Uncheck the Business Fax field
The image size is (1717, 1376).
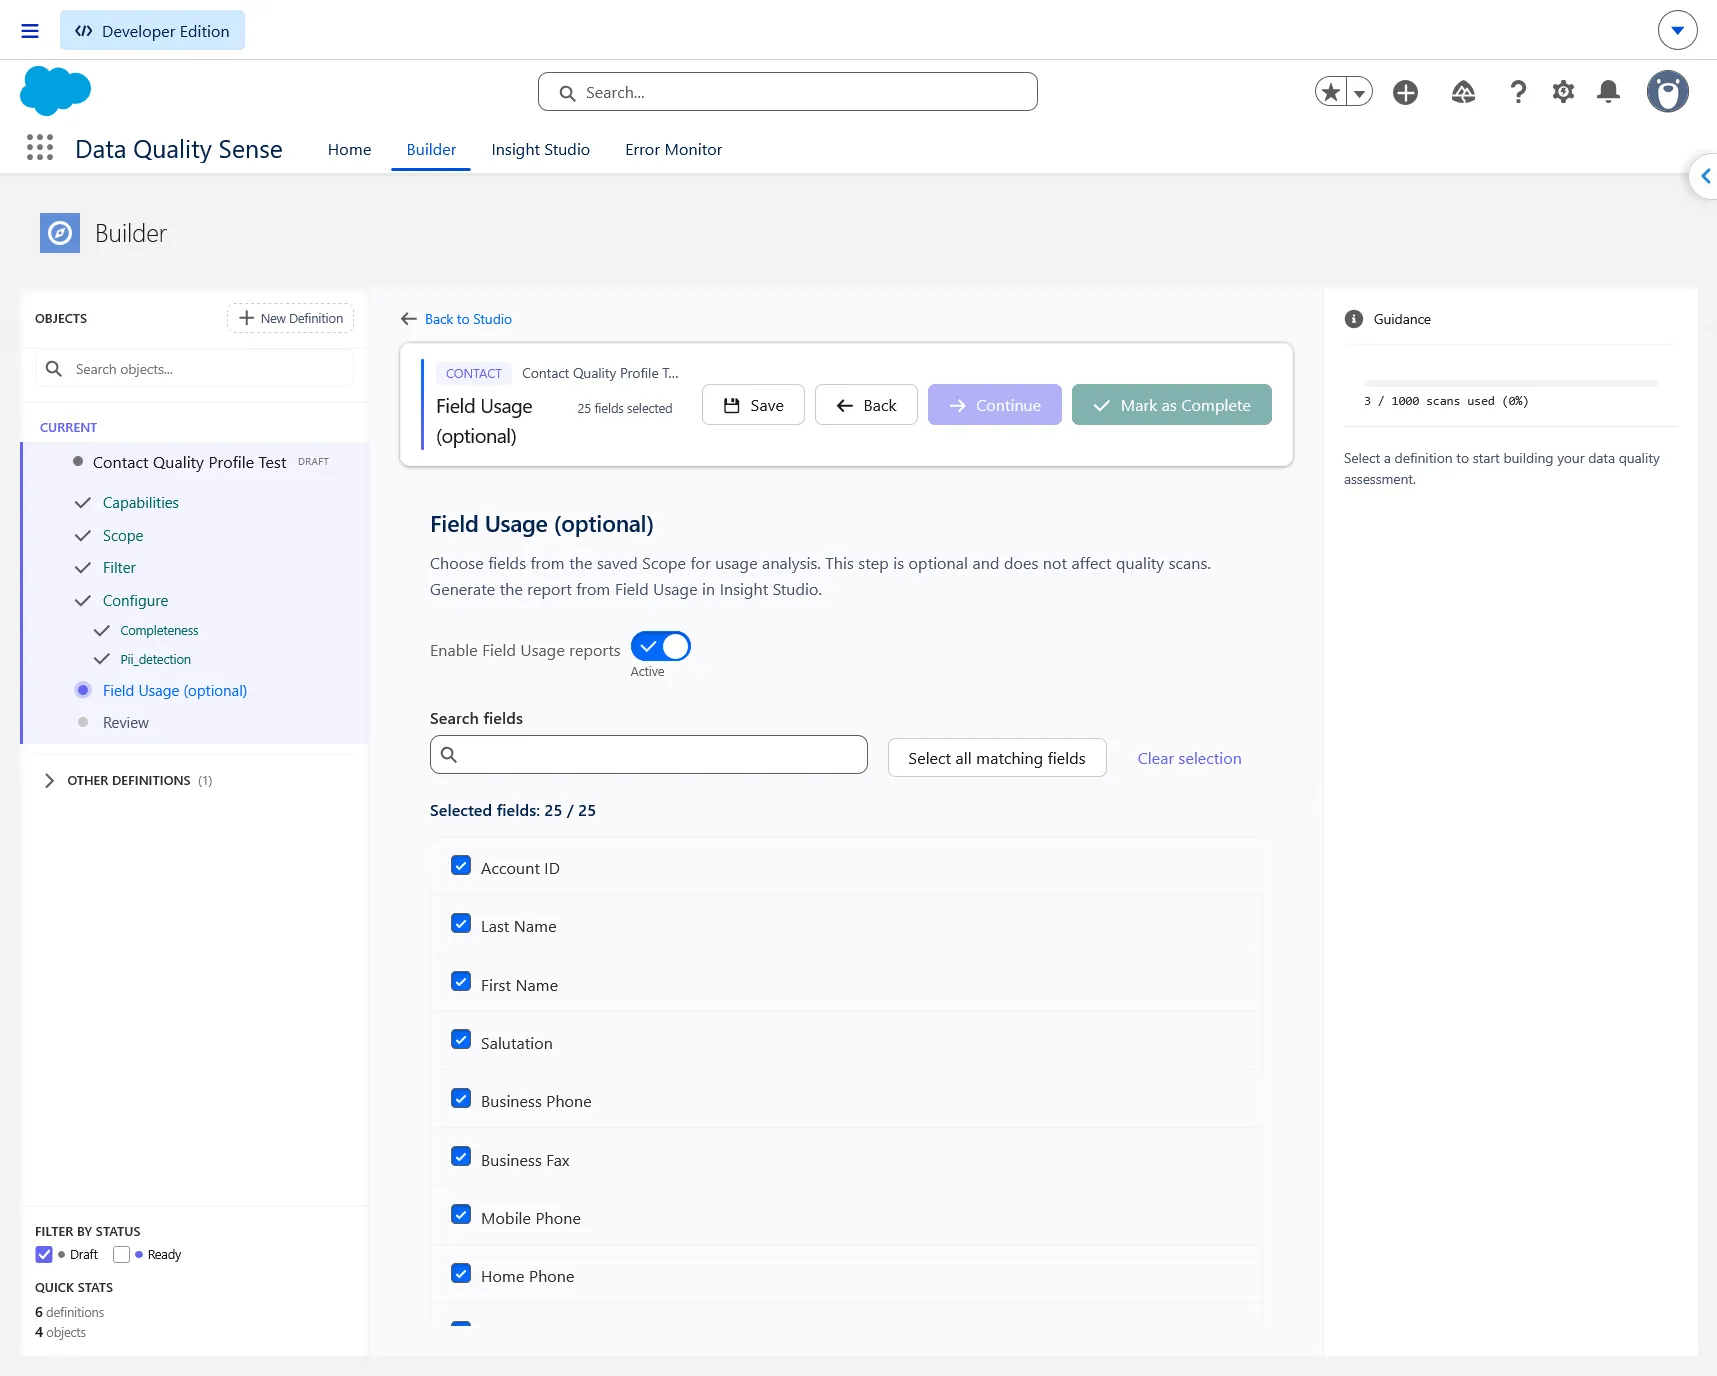461,1157
